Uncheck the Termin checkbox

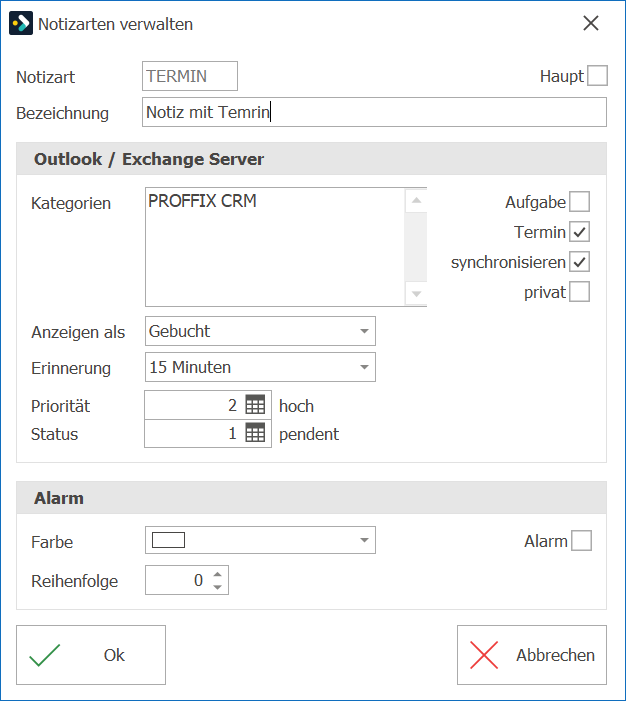(x=579, y=232)
